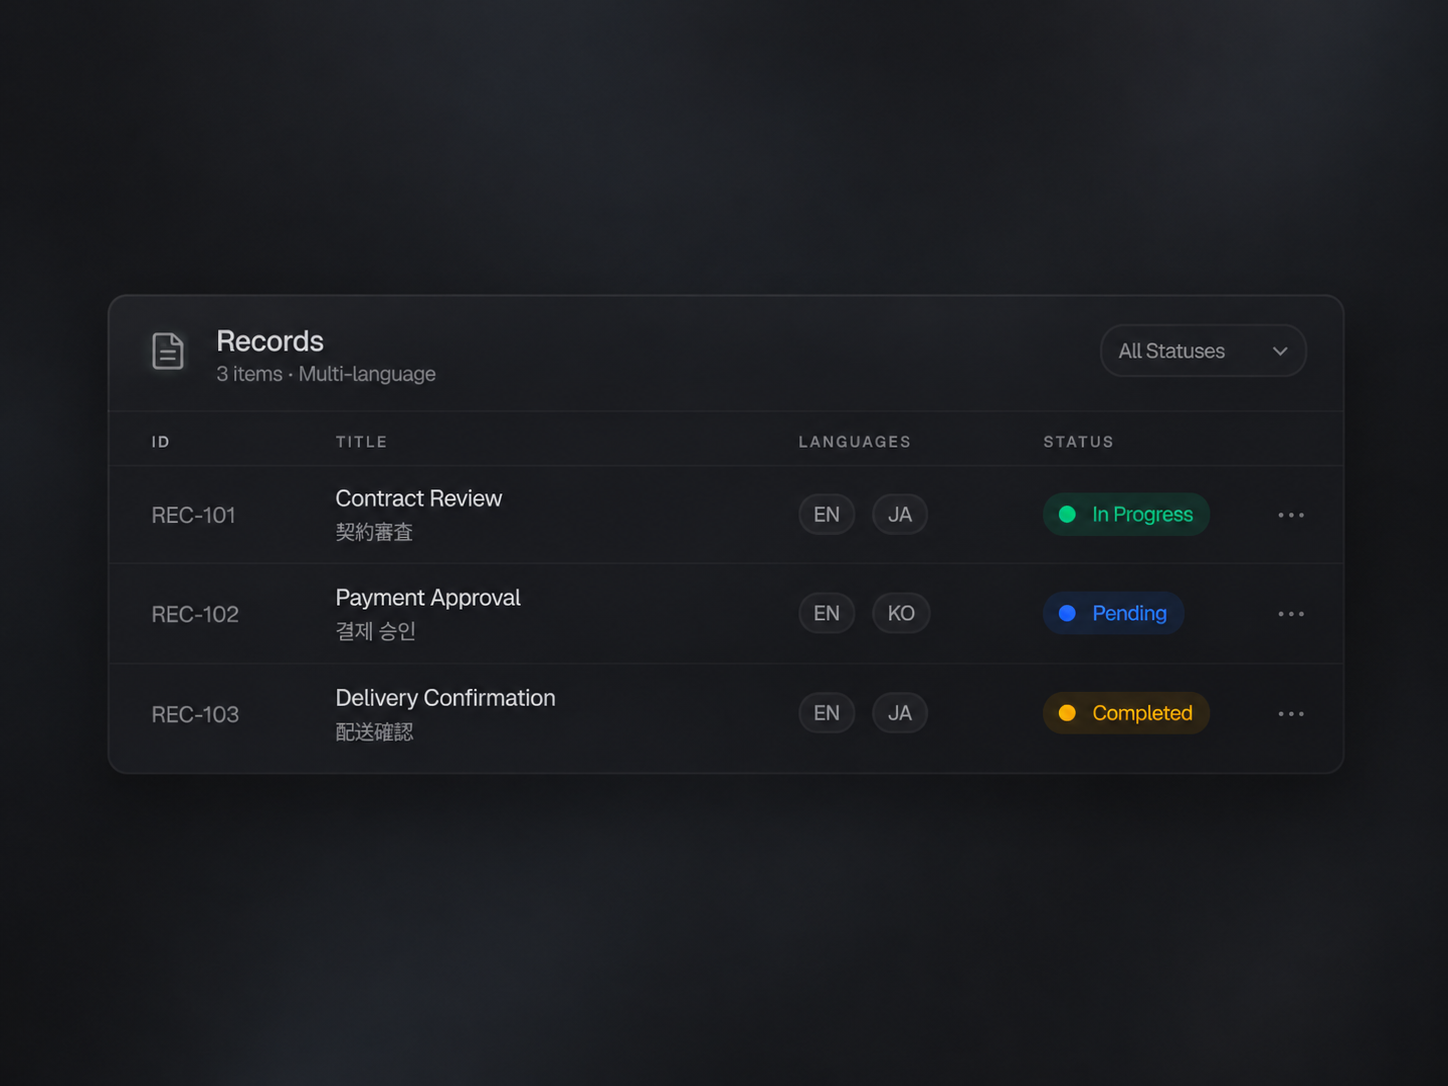Click the LANGUAGES column header
Image resolution: width=1448 pixels, height=1086 pixels.
click(855, 442)
